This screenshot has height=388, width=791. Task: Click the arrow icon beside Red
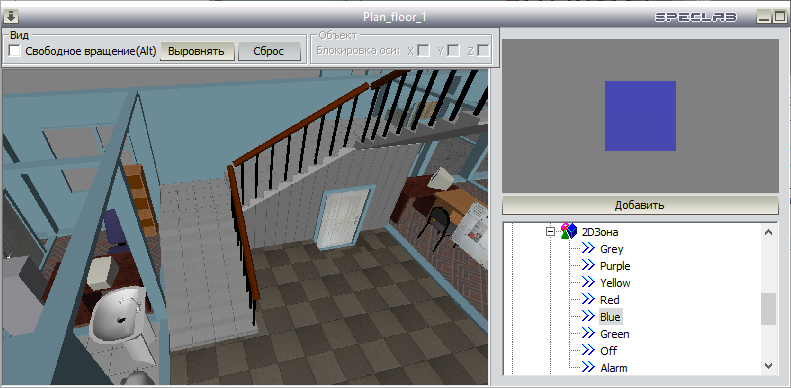[x=588, y=300]
